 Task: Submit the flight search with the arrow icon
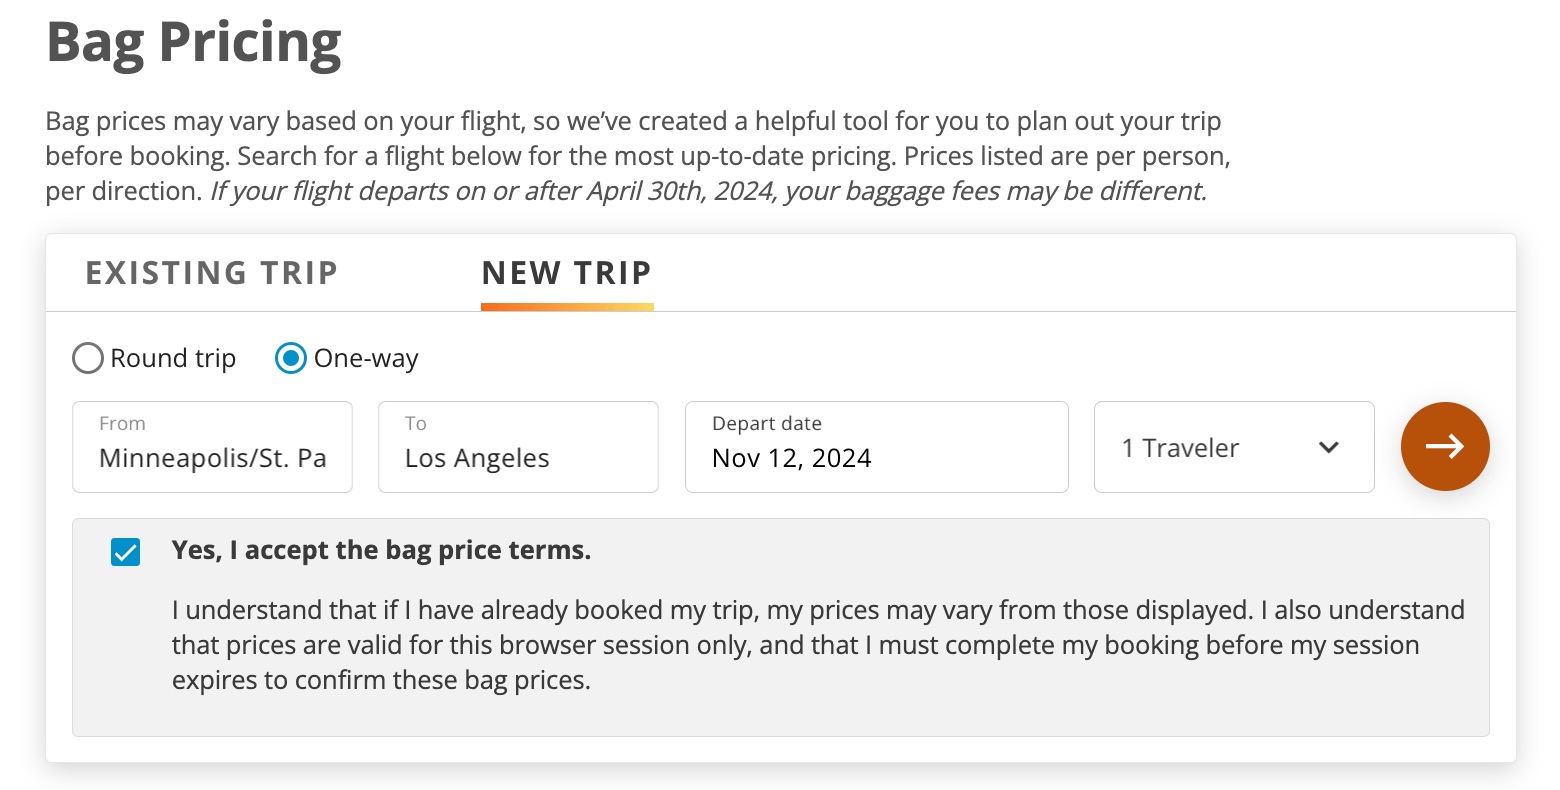pos(1445,447)
